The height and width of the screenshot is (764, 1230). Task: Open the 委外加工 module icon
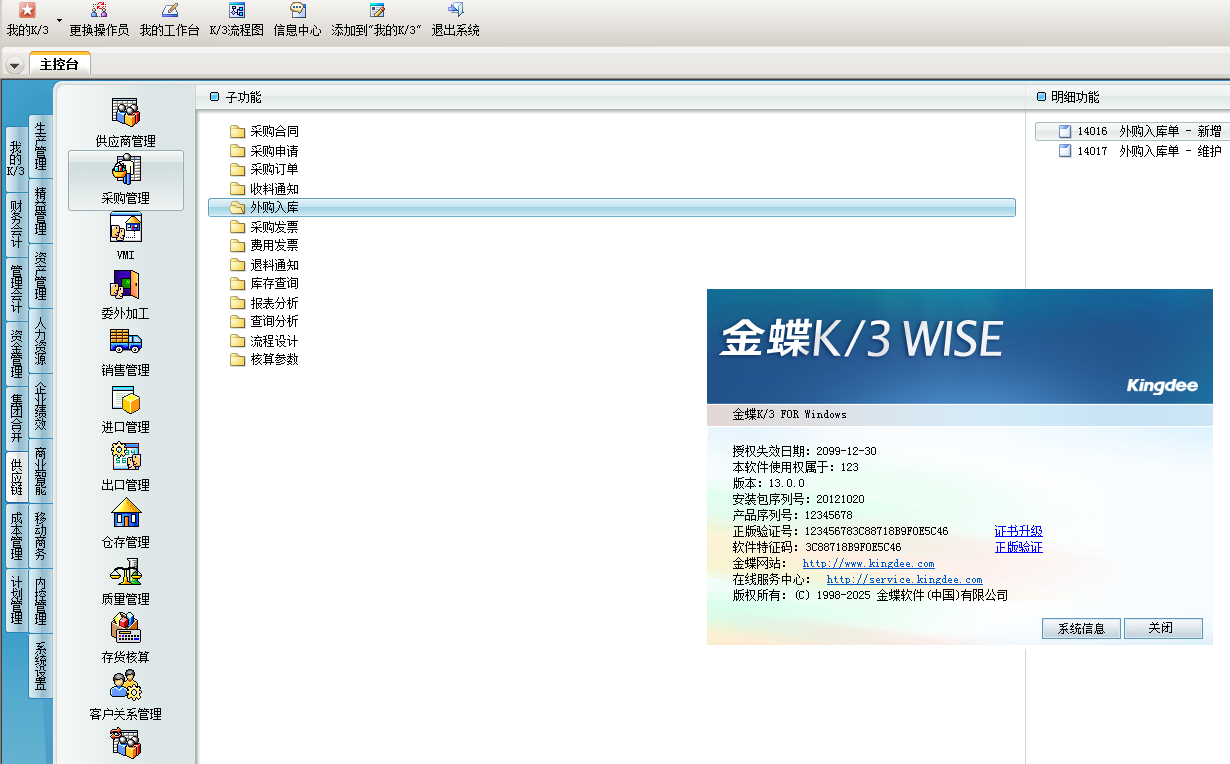126,294
